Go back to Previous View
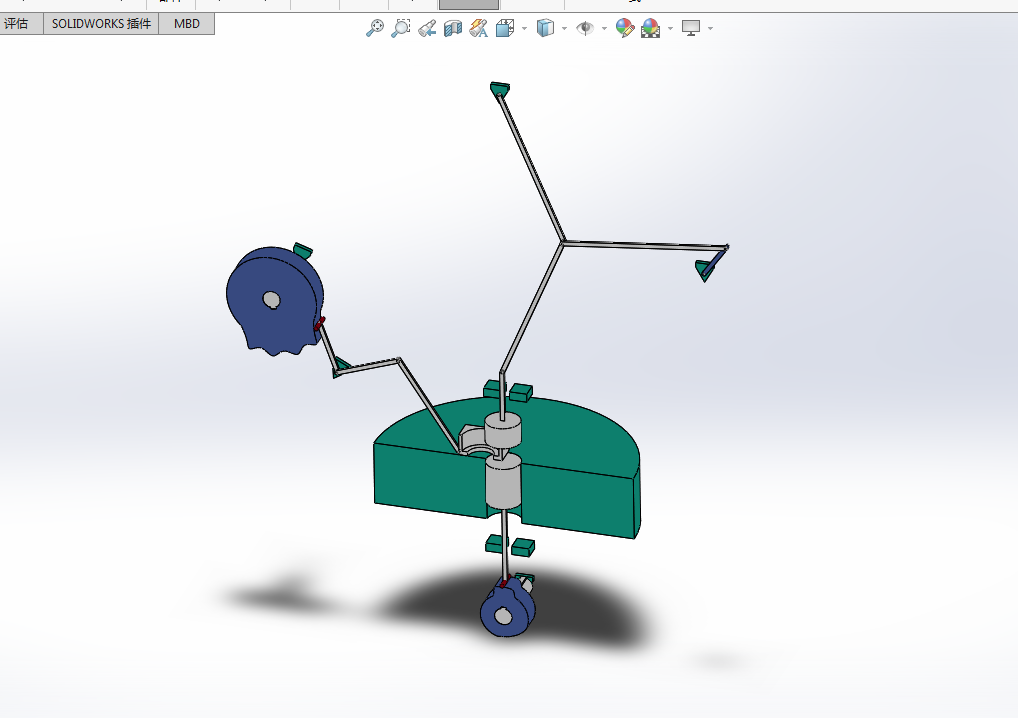Image resolution: width=1018 pixels, height=718 pixels. click(x=427, y=28)
